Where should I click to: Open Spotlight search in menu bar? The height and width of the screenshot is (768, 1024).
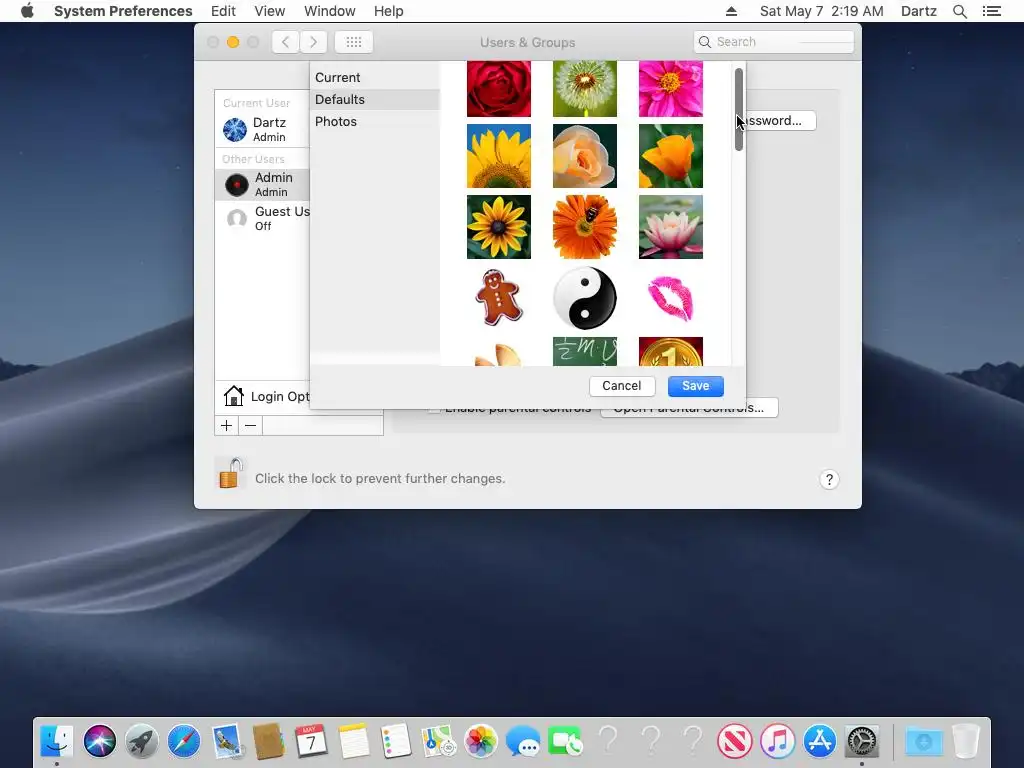coord(960,11)
